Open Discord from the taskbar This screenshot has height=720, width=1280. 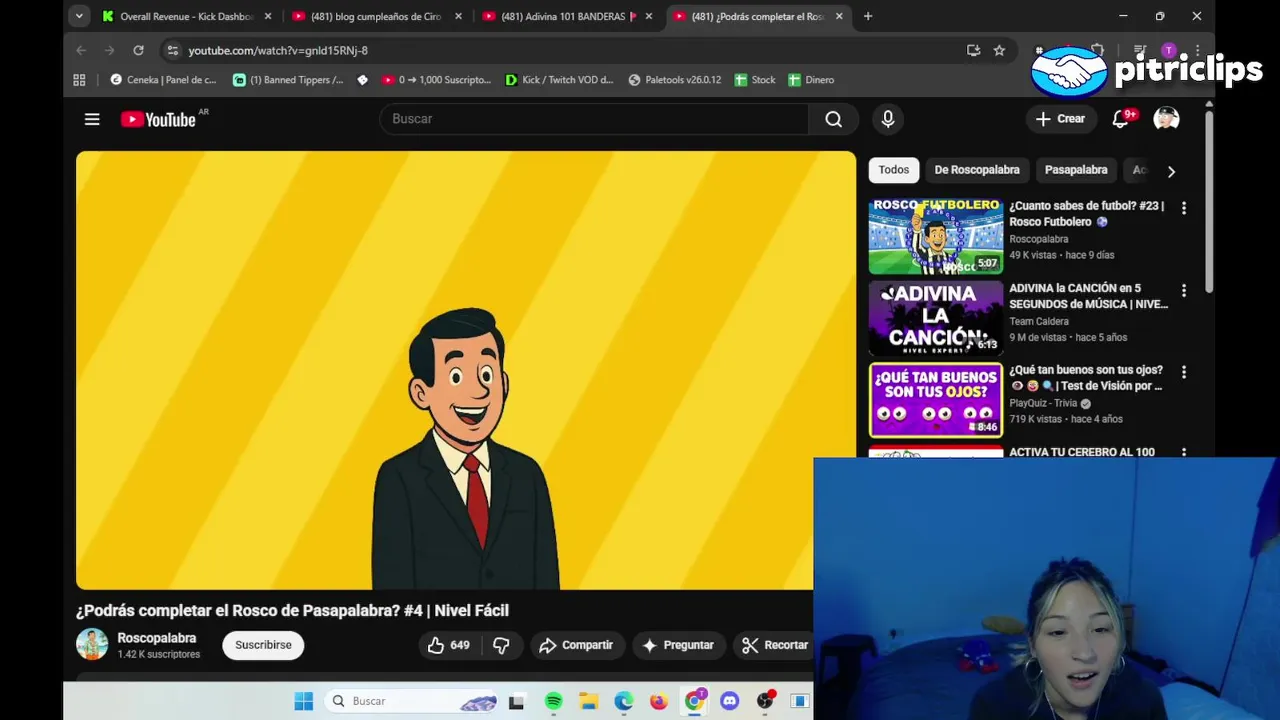pos(730,701)
